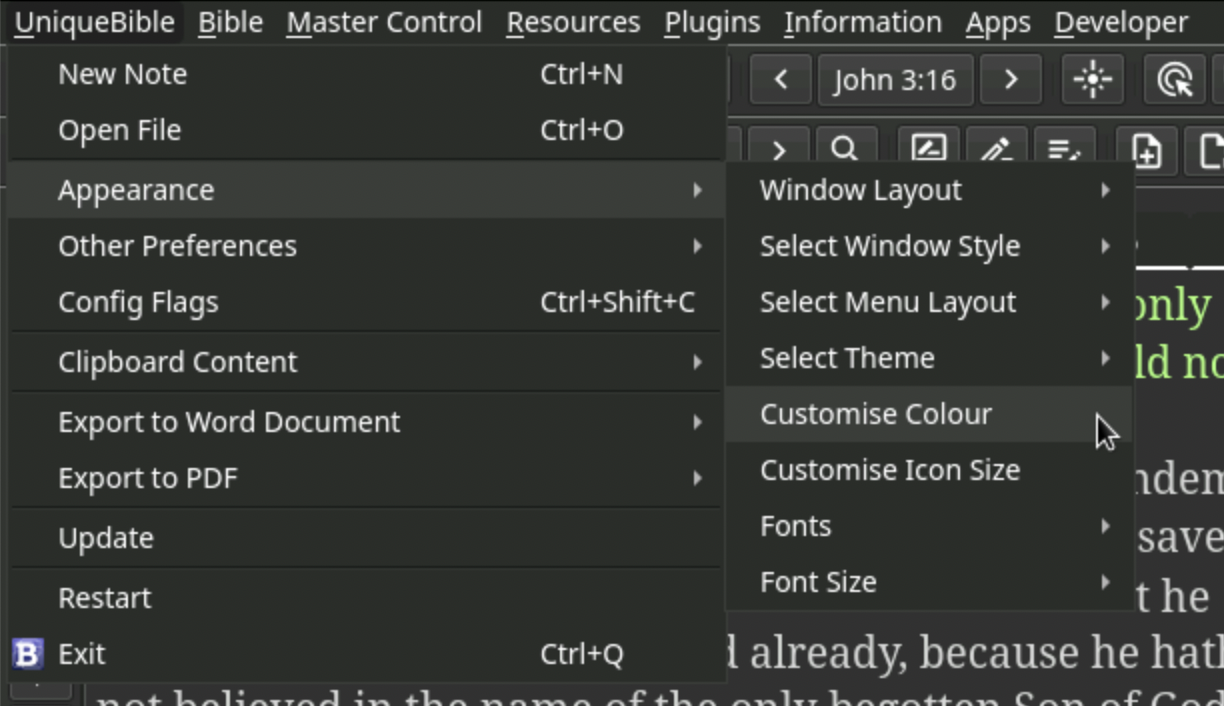
Task: Expand Export to PDF submenu
Action: [x=366, y=478]
